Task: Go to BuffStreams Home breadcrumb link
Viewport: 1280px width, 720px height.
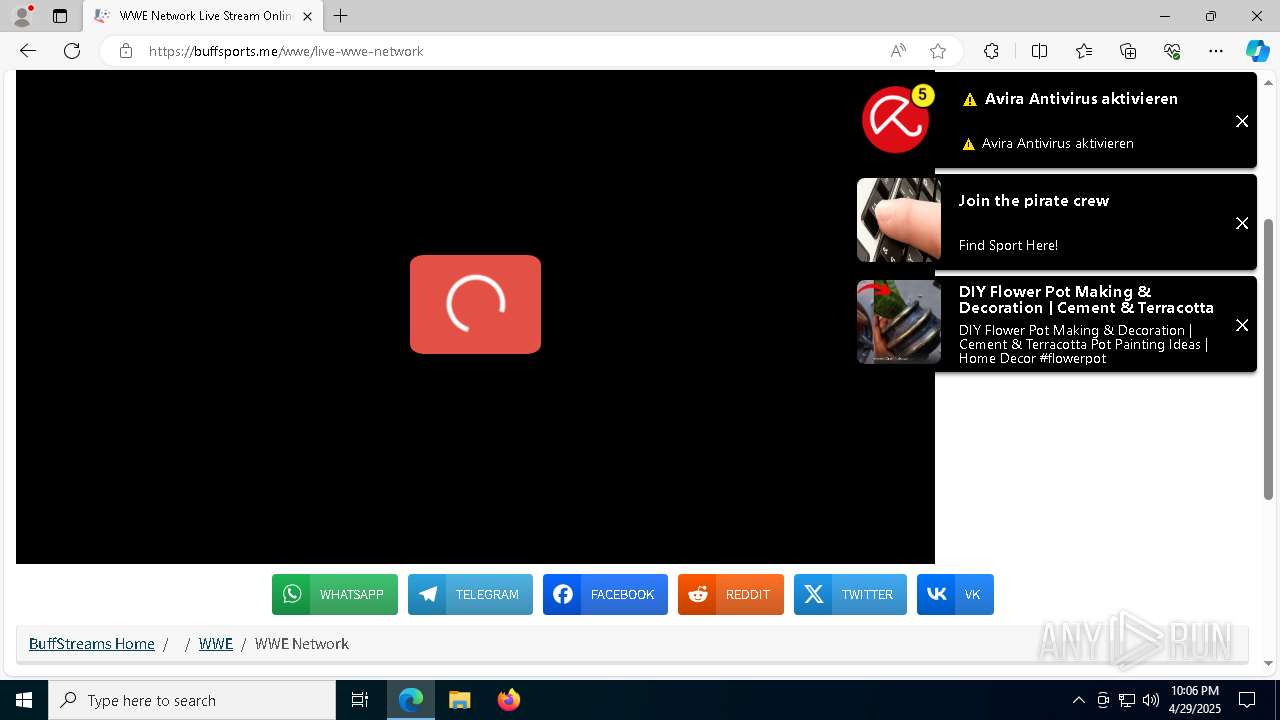Action: tap(92, 643)
